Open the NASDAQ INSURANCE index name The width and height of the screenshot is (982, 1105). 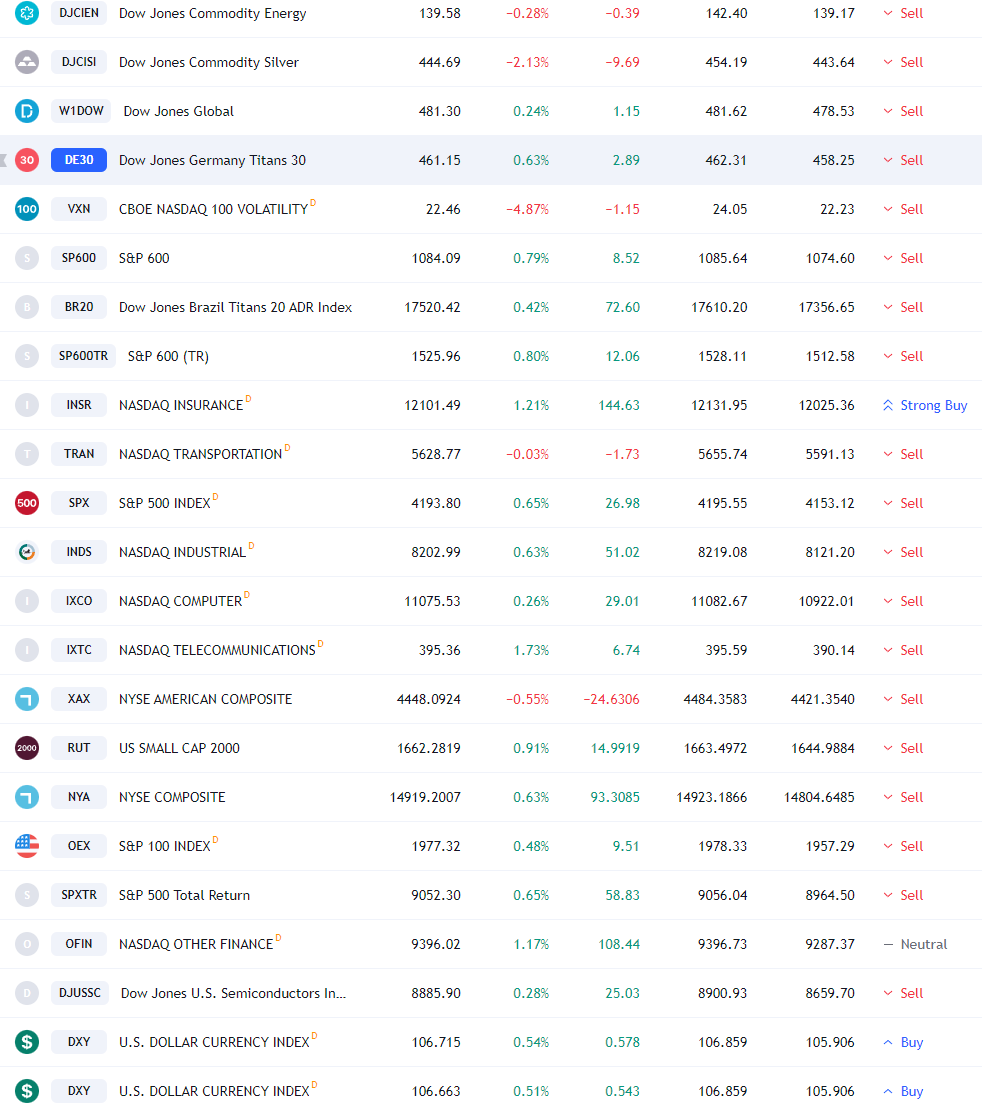click(180, 405)
